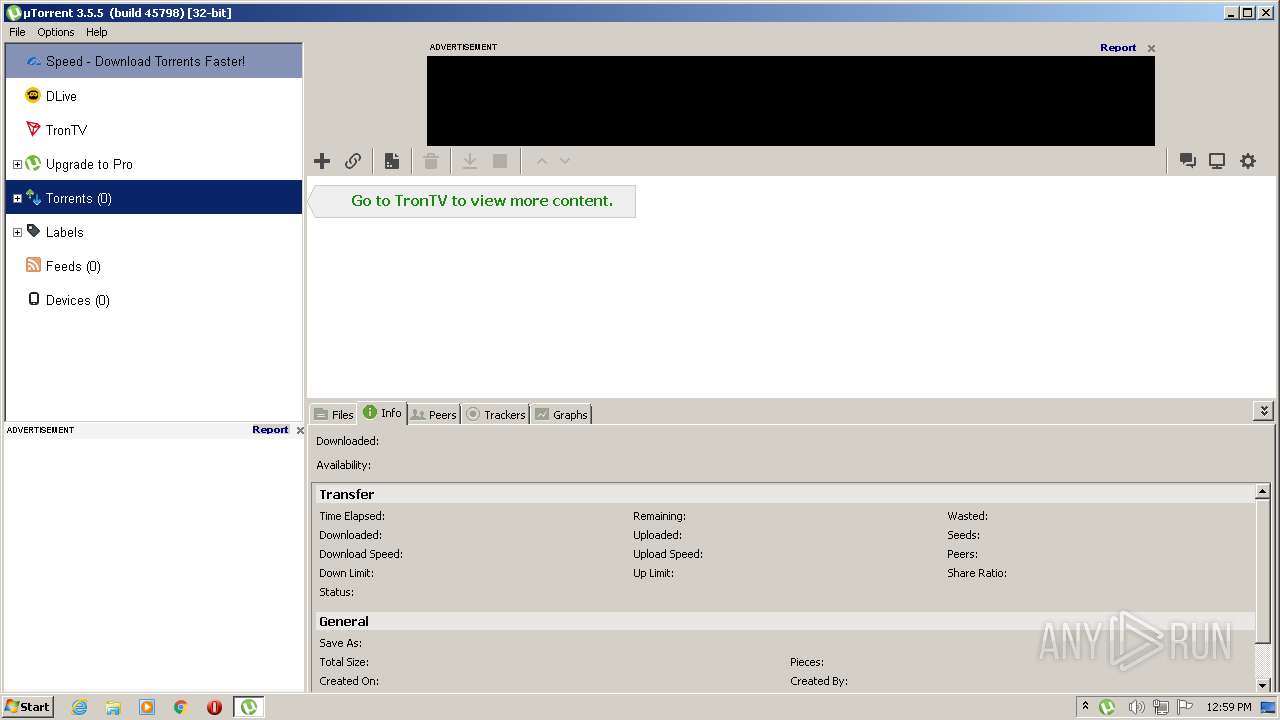Open Preferences gear icon
The height and width of the screenshot is (720, 1280).
(x=1248, y=161)
